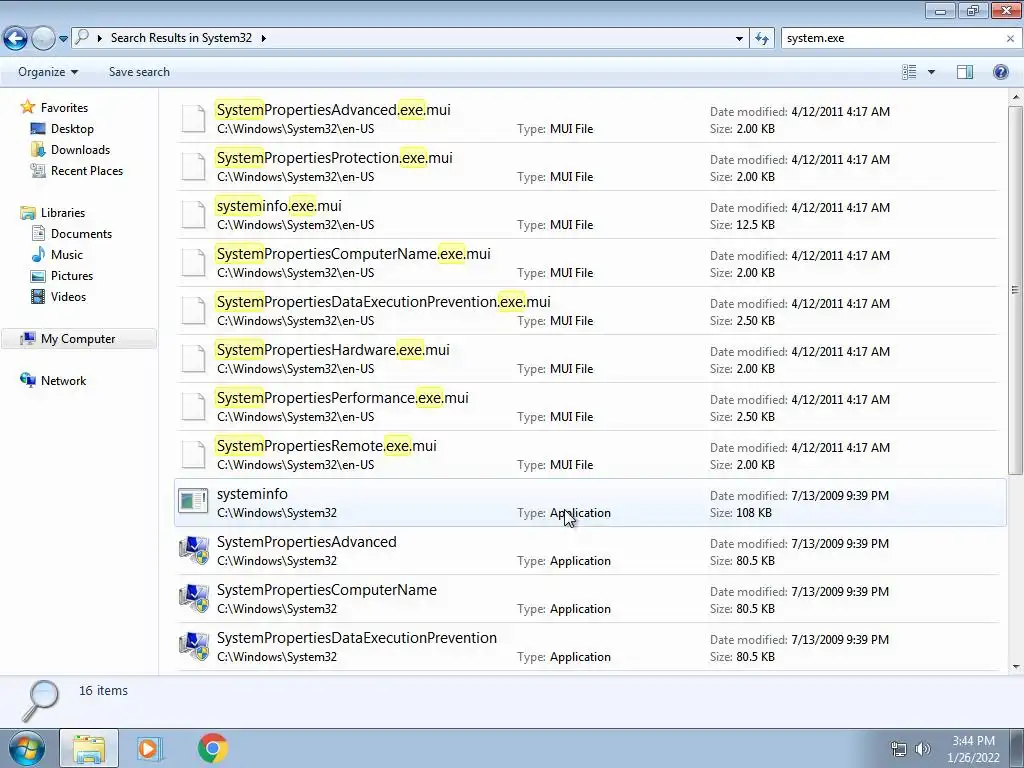The height and width of the screenshot is (768, 1024).
Task: Select the SystemPropertiesDataExecutionPrevention application name
Action: click(357, 638)
